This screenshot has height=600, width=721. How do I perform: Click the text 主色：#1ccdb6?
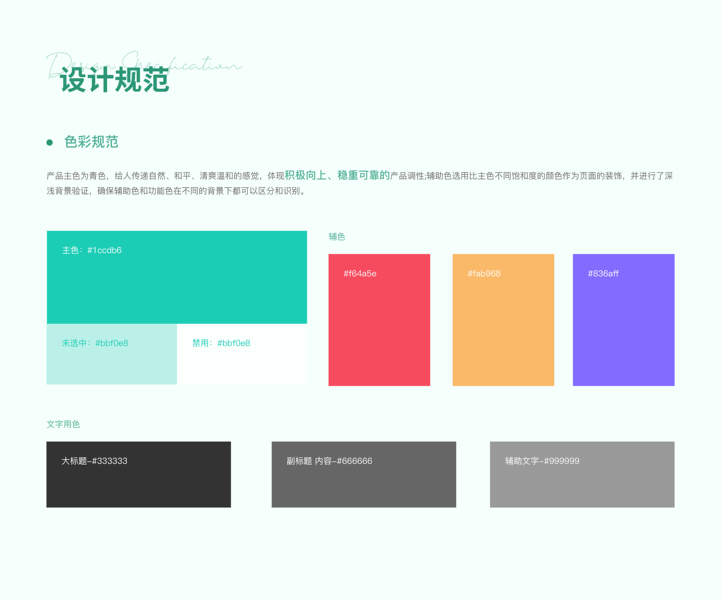coord(92,250)
